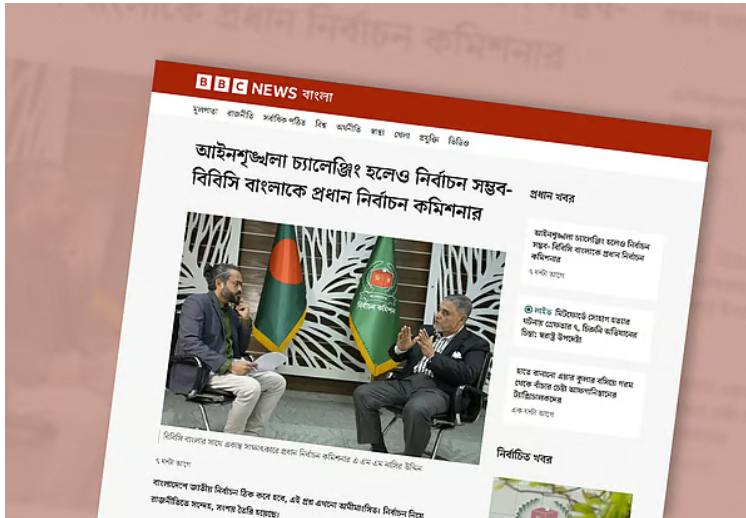
Task: Open the অর্থনীতি (Economy) section
Action: [x=349, y=127]
